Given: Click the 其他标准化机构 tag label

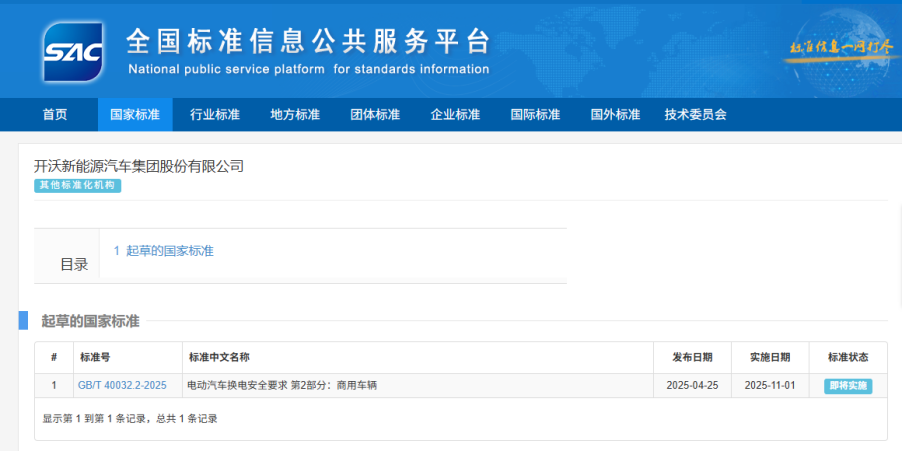Looking at the screenshot, I should coord(78,185).
